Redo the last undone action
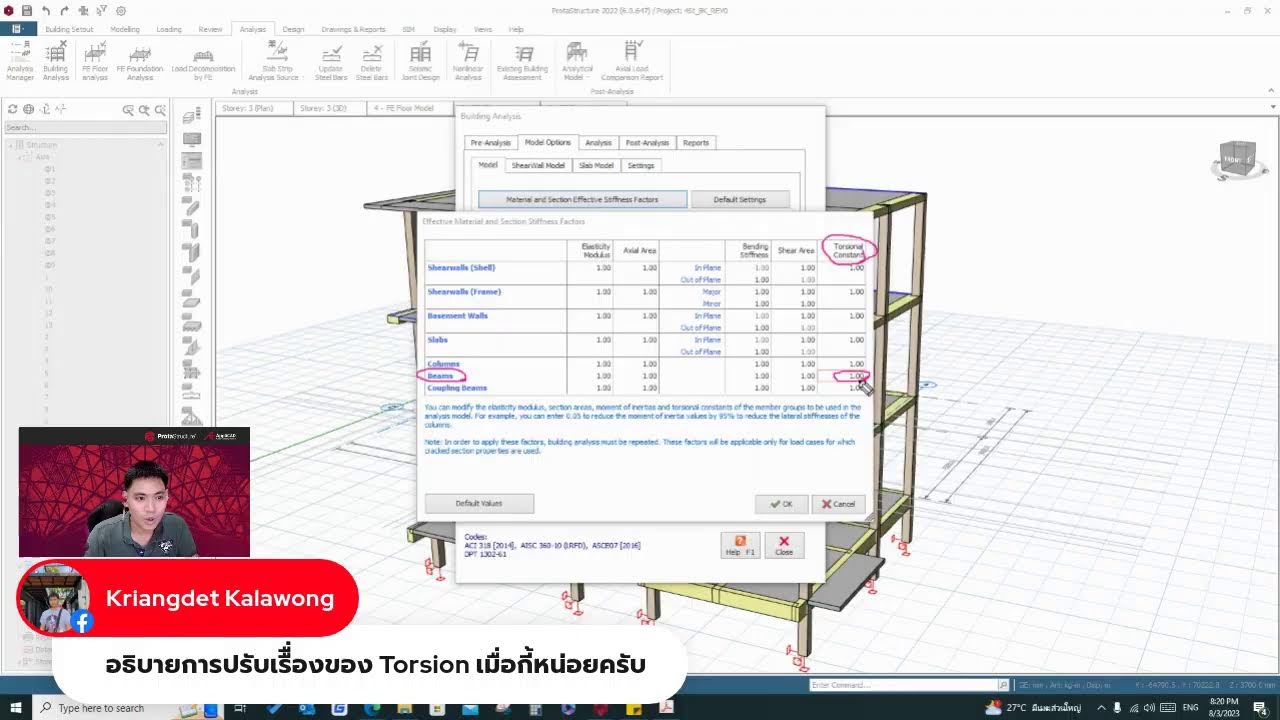The width and height of the screenshot is (1280, 720). (65, 10)
